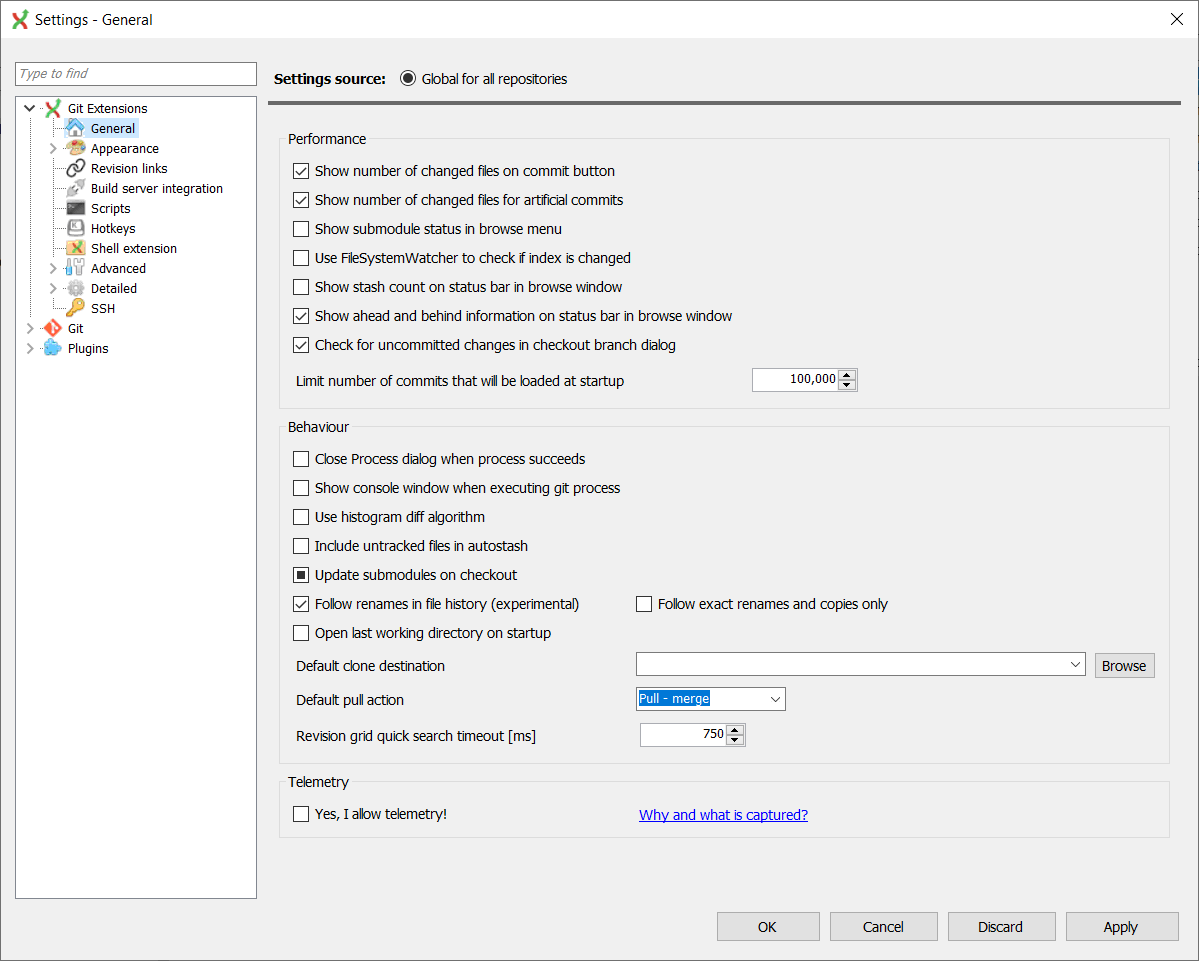The image size is (1199, 961).
Task: Disable follow renames in file history
Action: 301,604
